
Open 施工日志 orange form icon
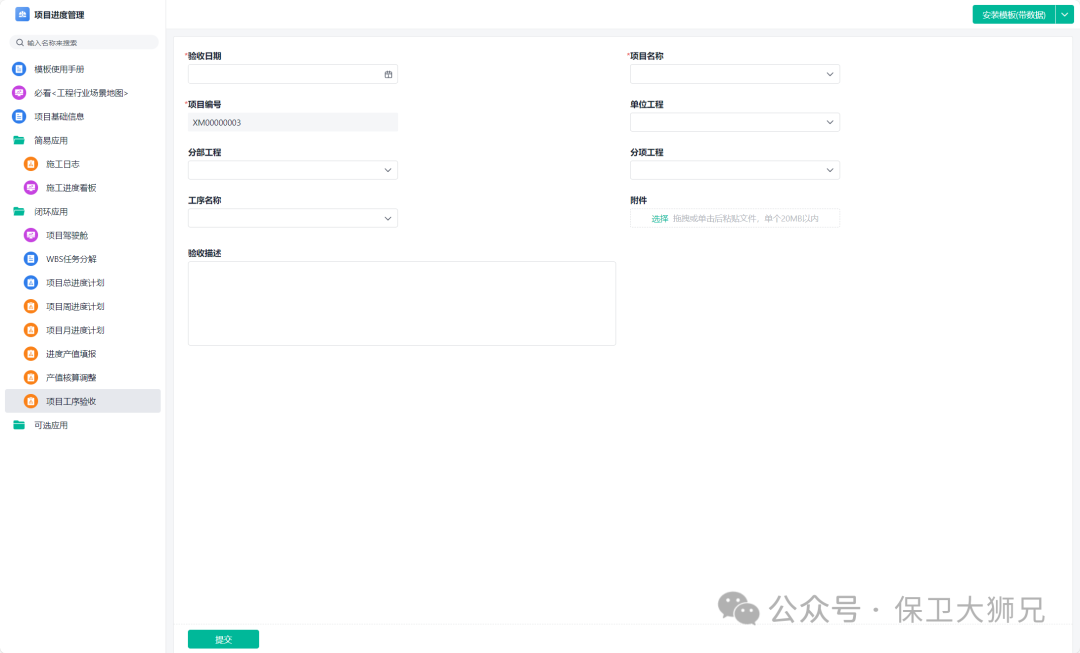click(31, 164)
